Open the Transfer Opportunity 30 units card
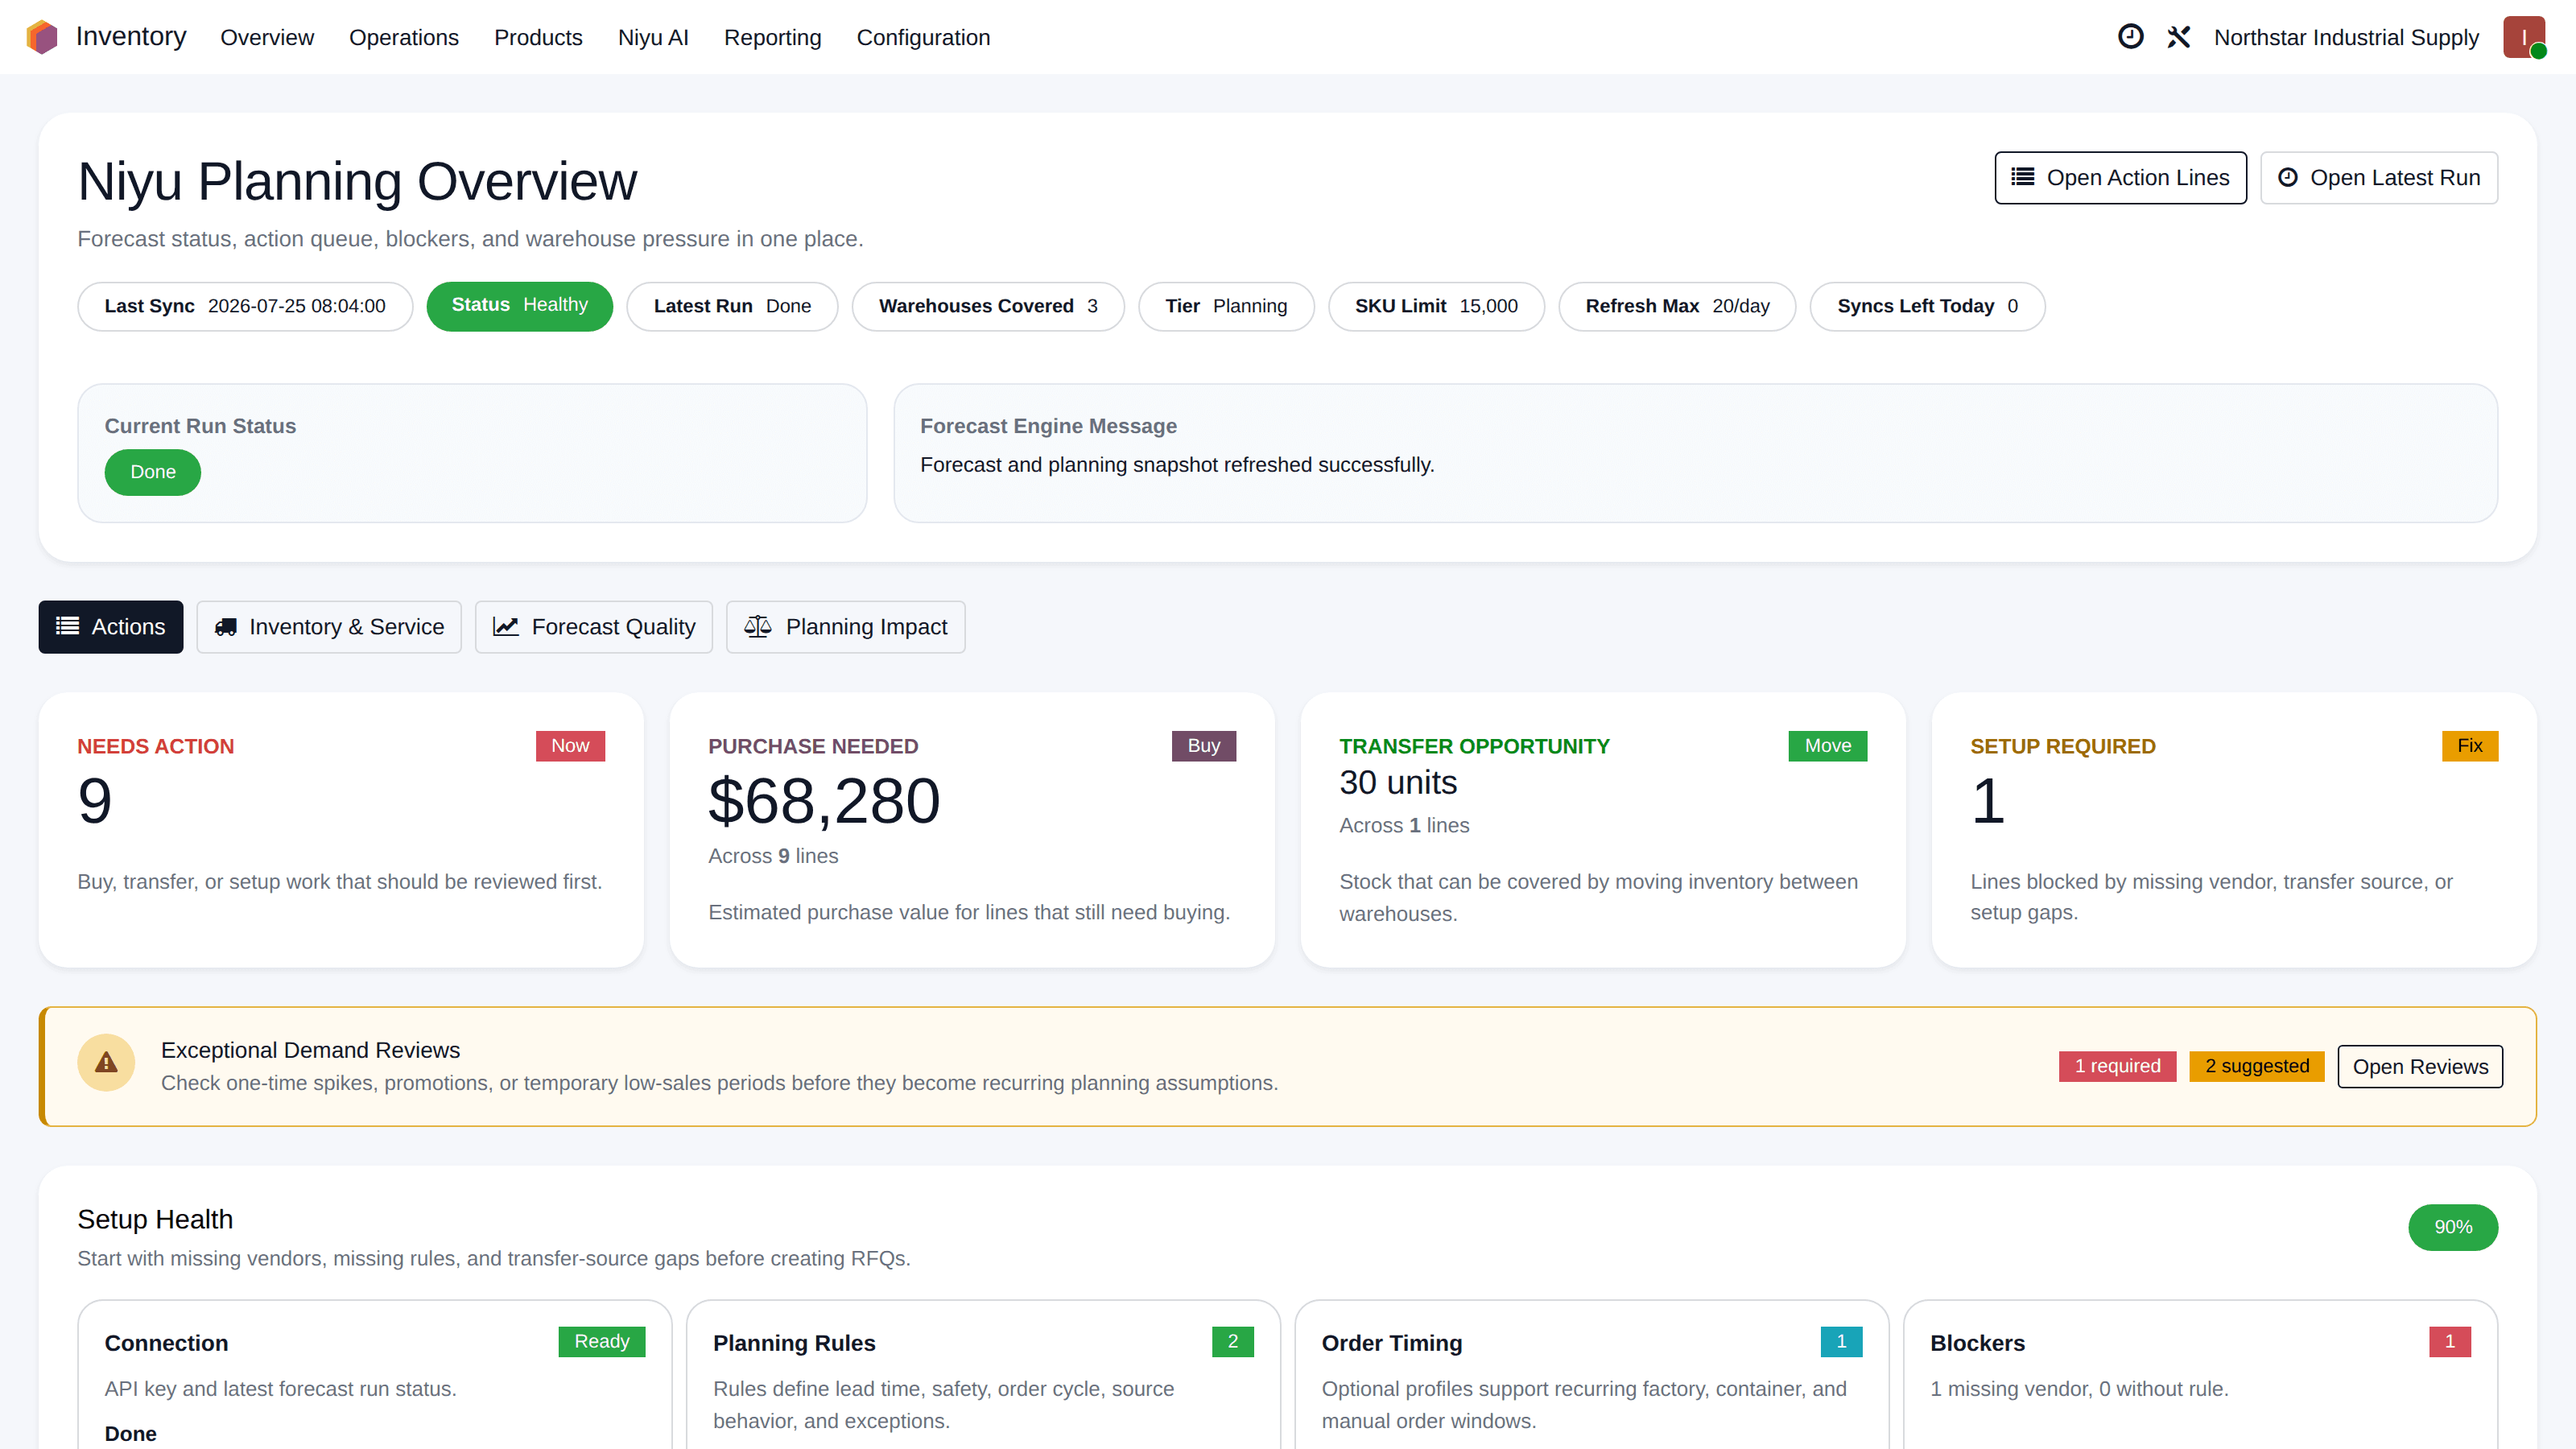The width and height of the screenshot is (2576, 1449). coord(1603,830)
